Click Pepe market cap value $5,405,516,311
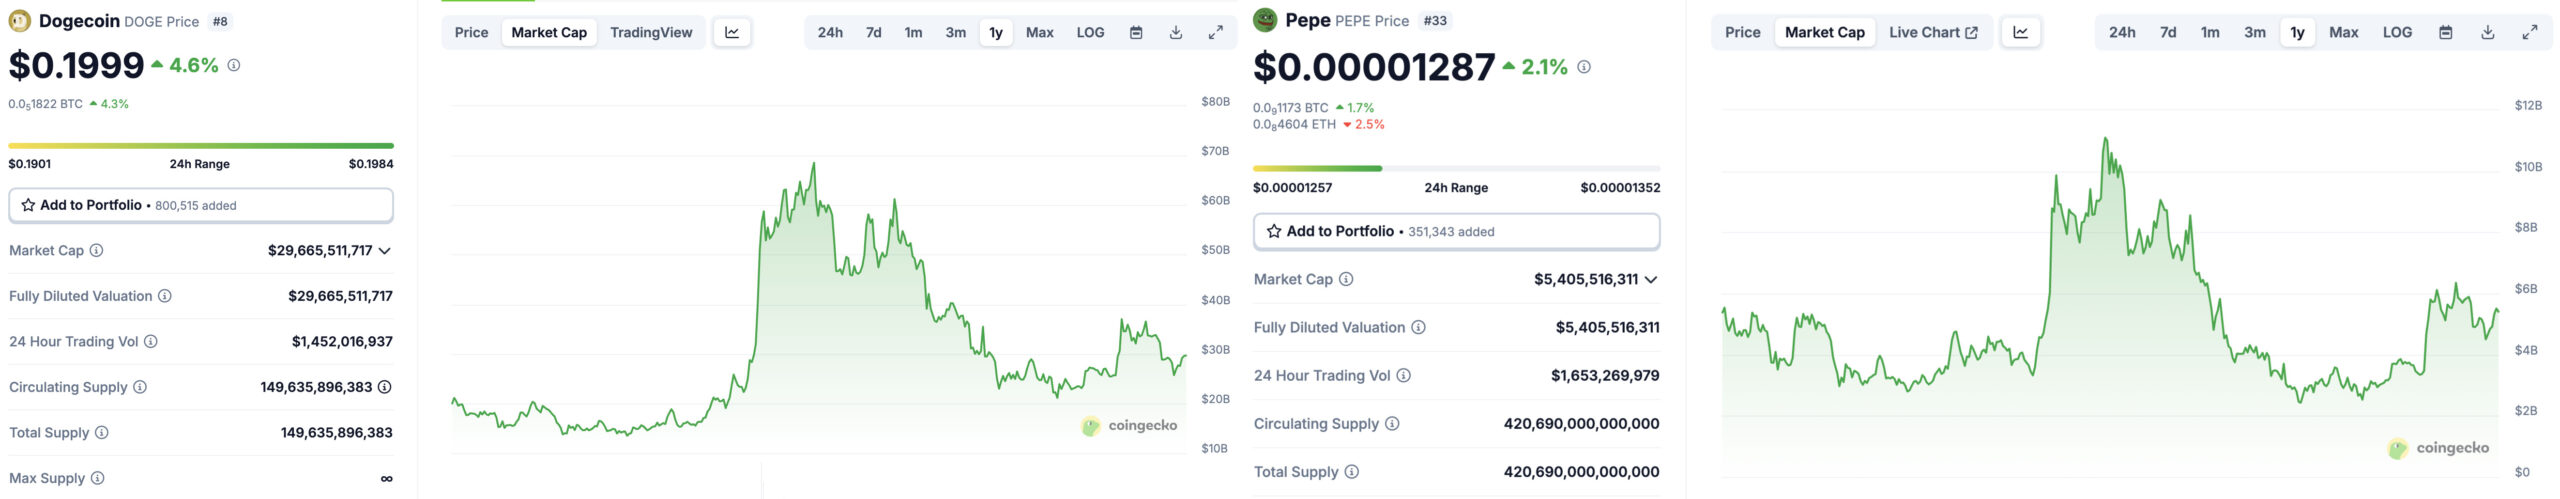 click(1586, 279)
